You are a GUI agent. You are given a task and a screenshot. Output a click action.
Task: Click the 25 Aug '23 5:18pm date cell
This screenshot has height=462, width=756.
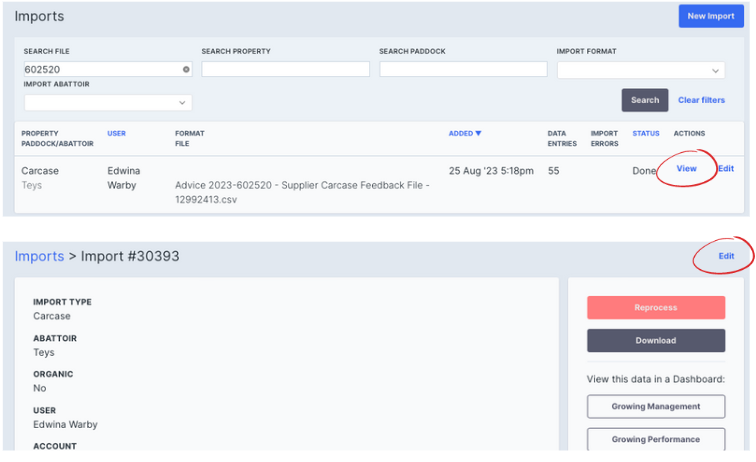491,171
